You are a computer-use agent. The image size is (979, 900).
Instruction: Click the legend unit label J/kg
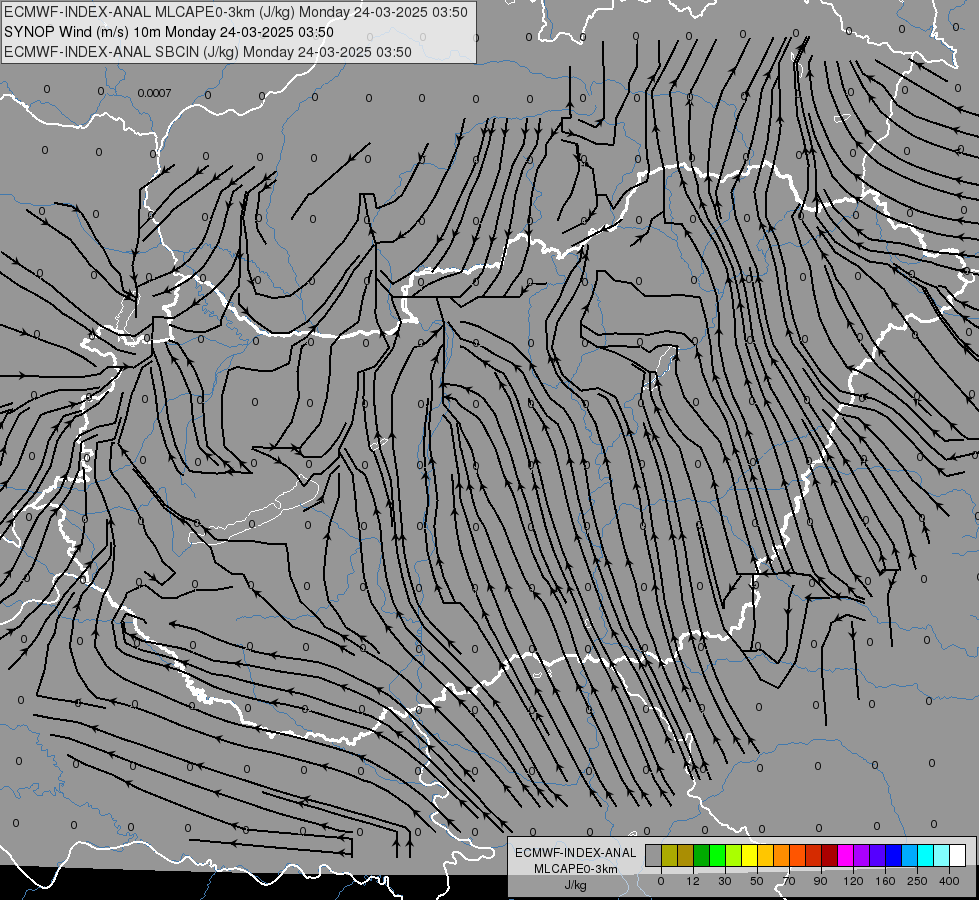point(576,885)
